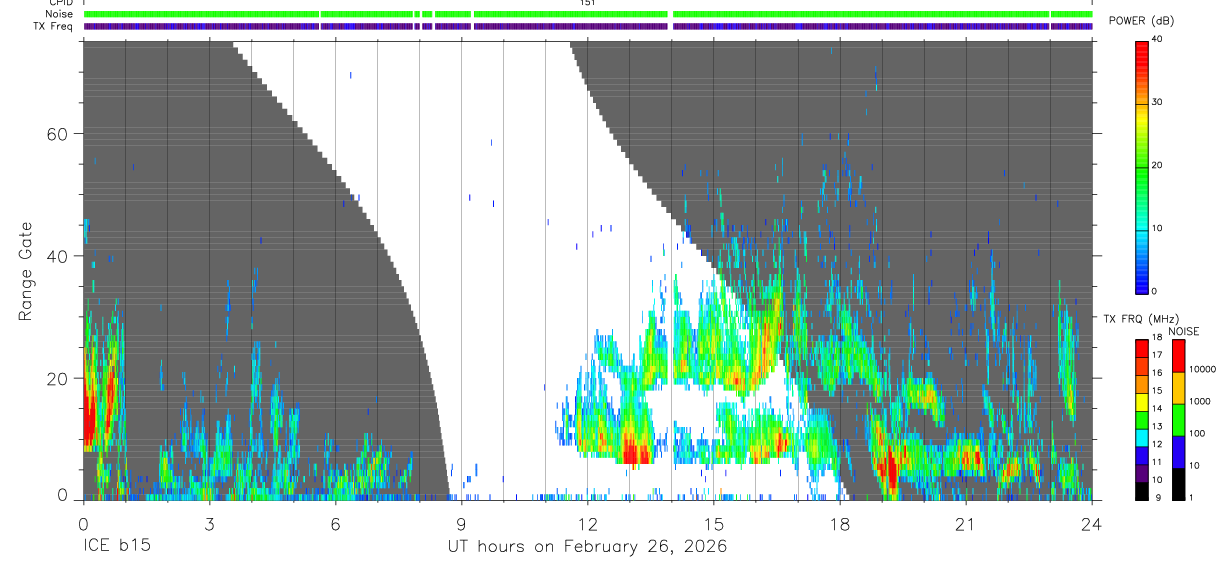
Task: Pick the purple segment of TX FRQ bar
Action: click(x=1142, y=475)
